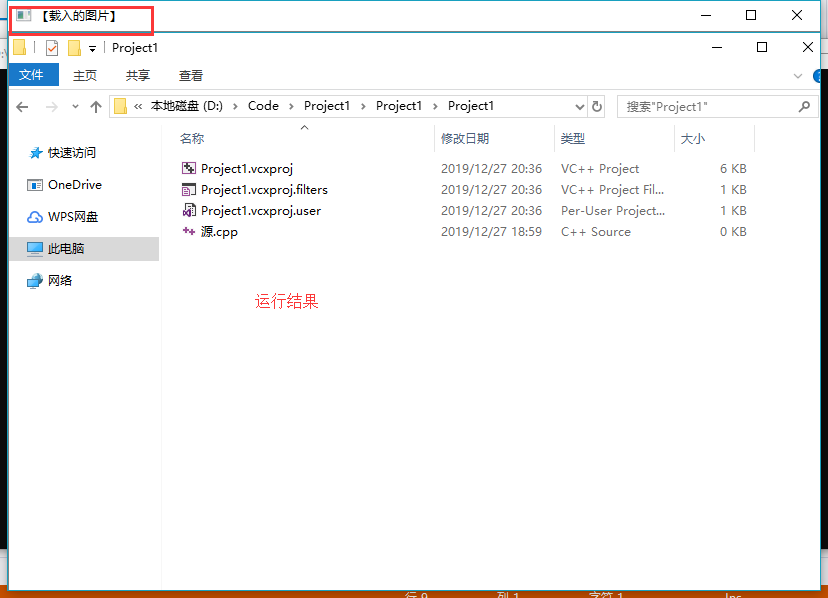This screenshot has width=828, height=598.
Task: Select the Project1.vcxproj.filters file name
Action: click(x=264, y=190)
